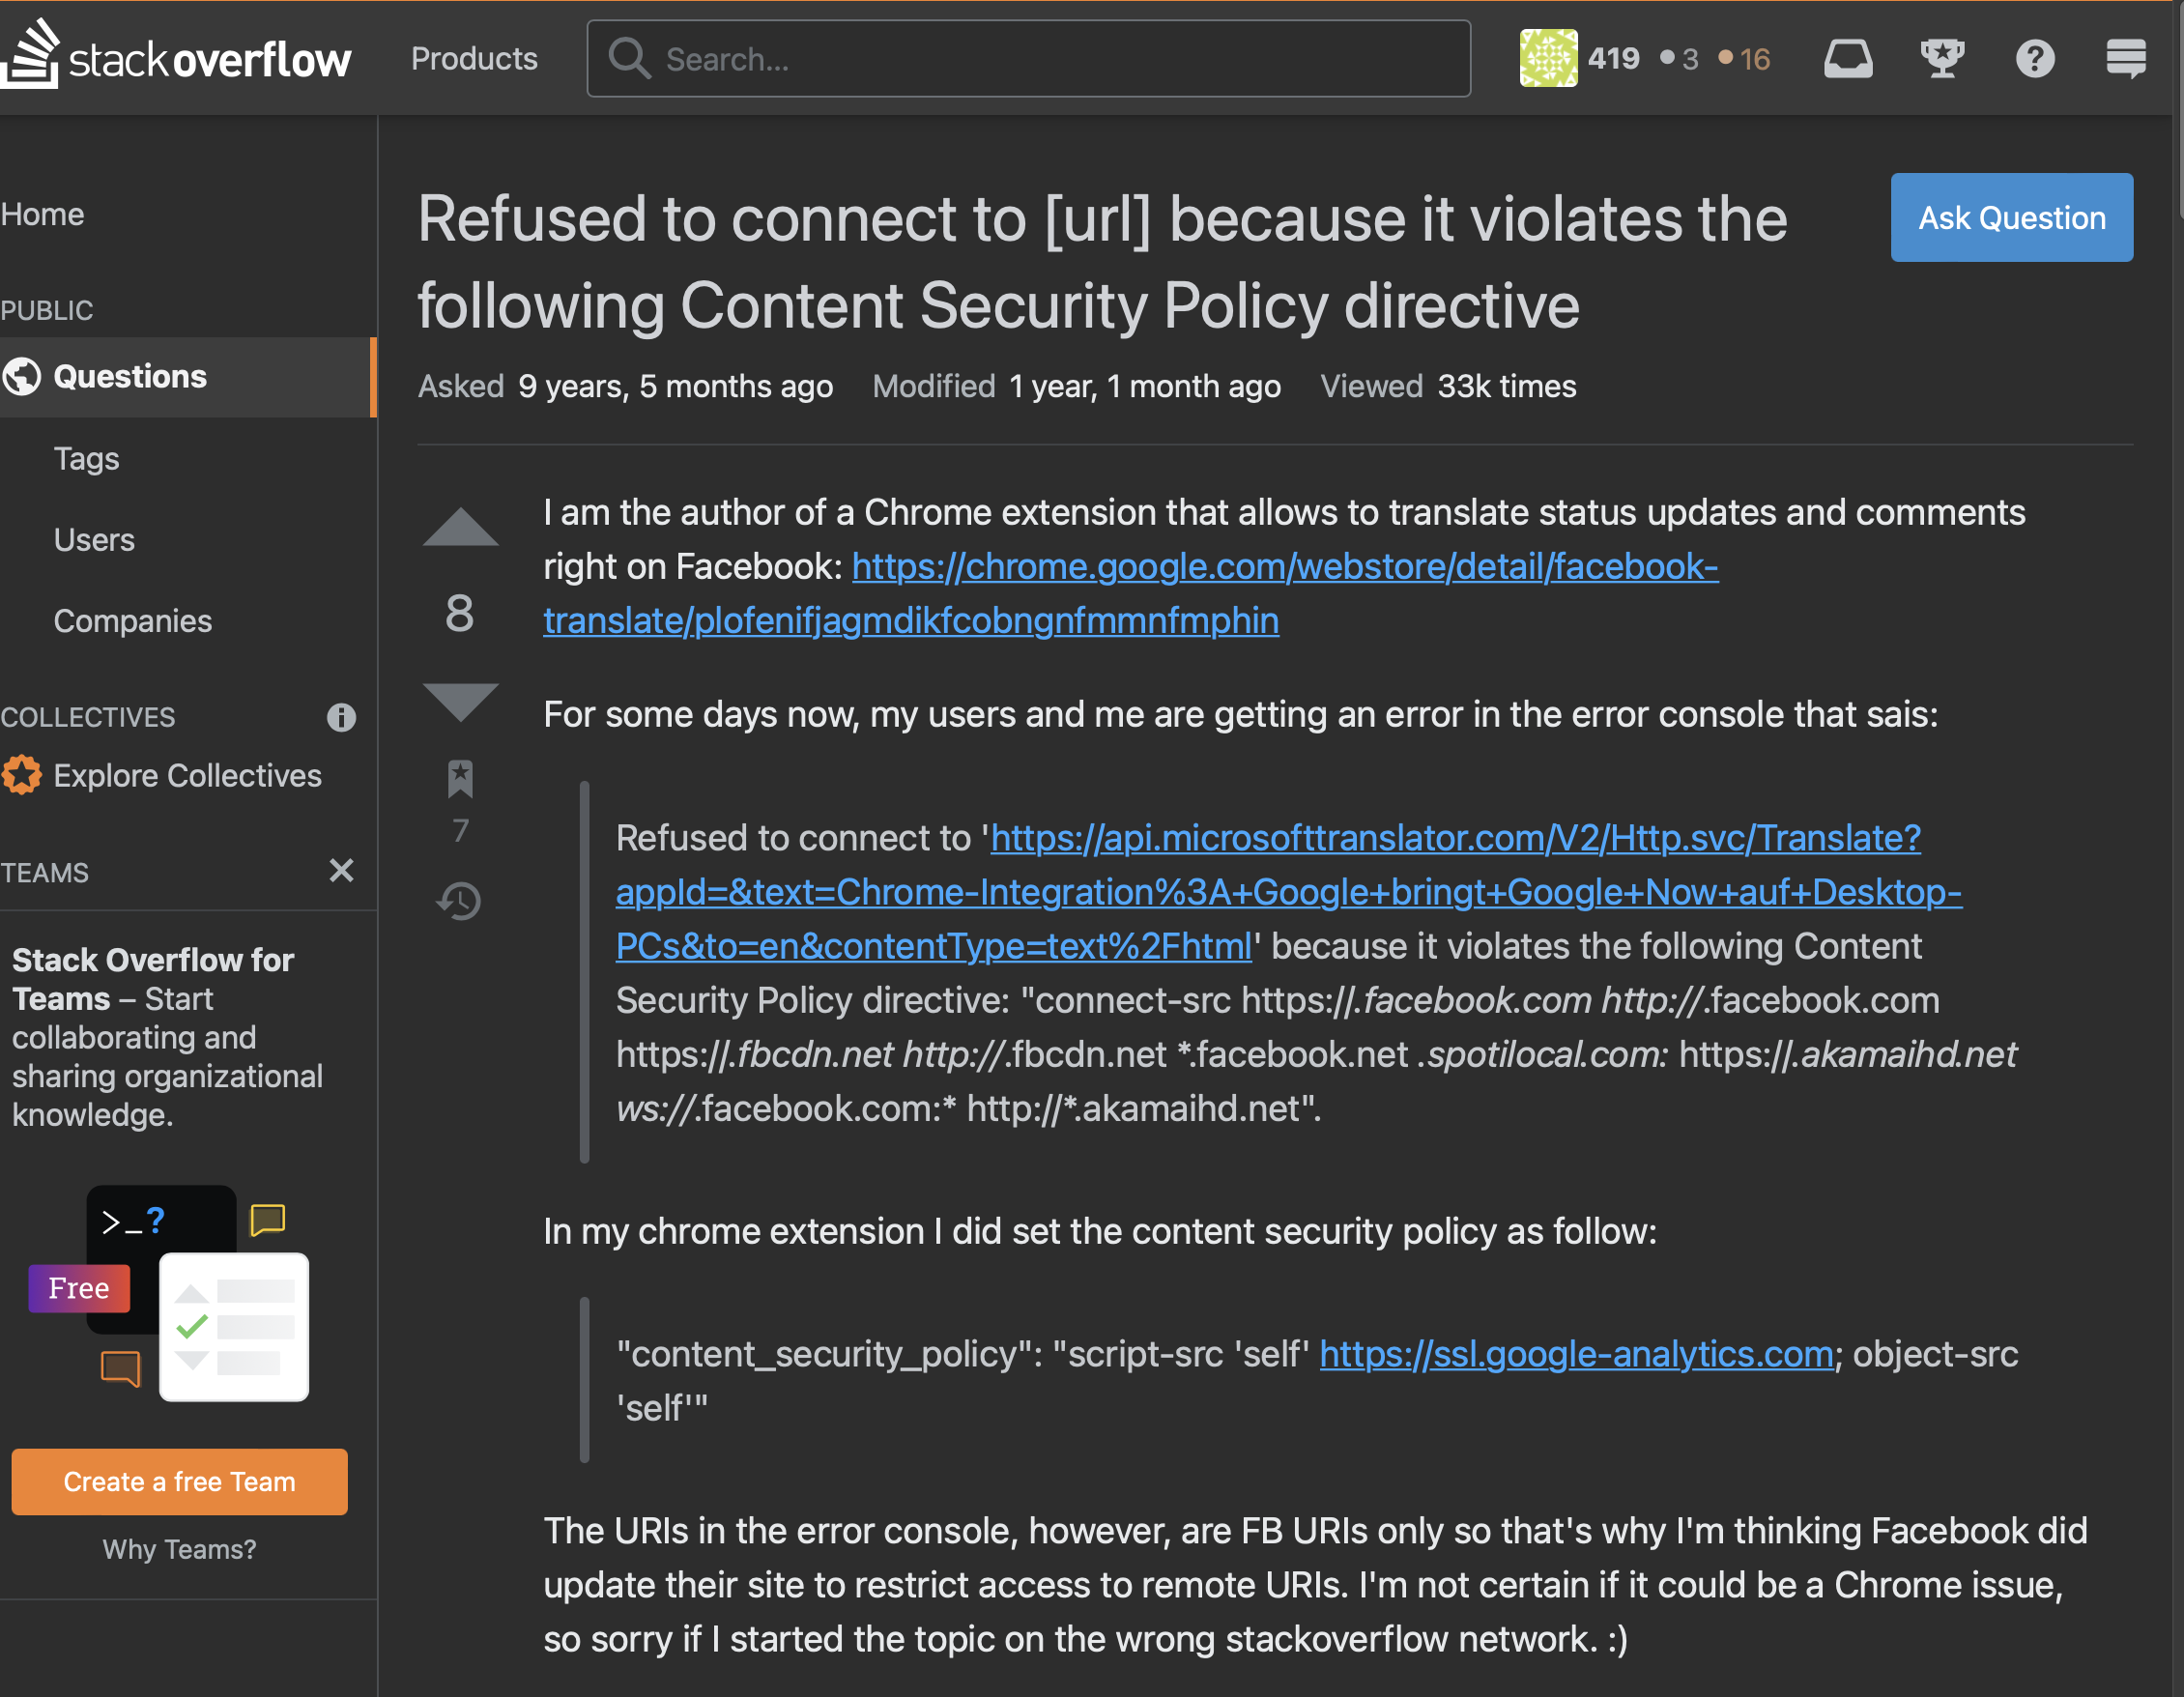Go to Users in sidebar
2184x1697 pixels.
[94, 540]
